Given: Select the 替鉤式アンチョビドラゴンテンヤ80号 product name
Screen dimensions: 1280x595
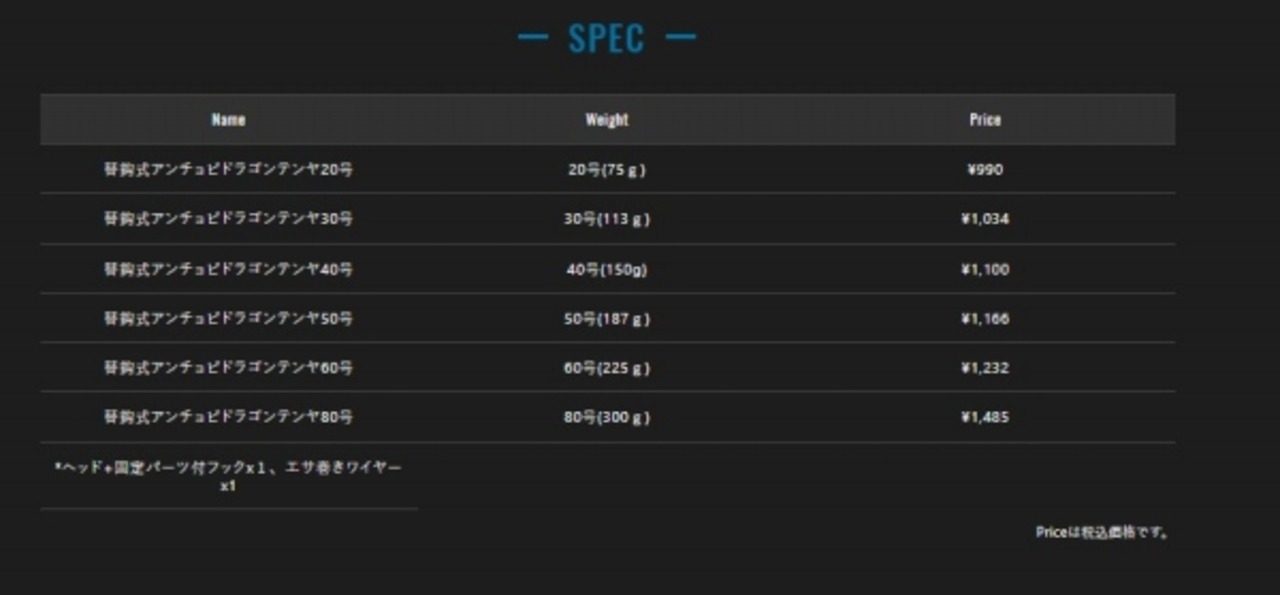Looking at the screenshot, I should click(228, 417).
